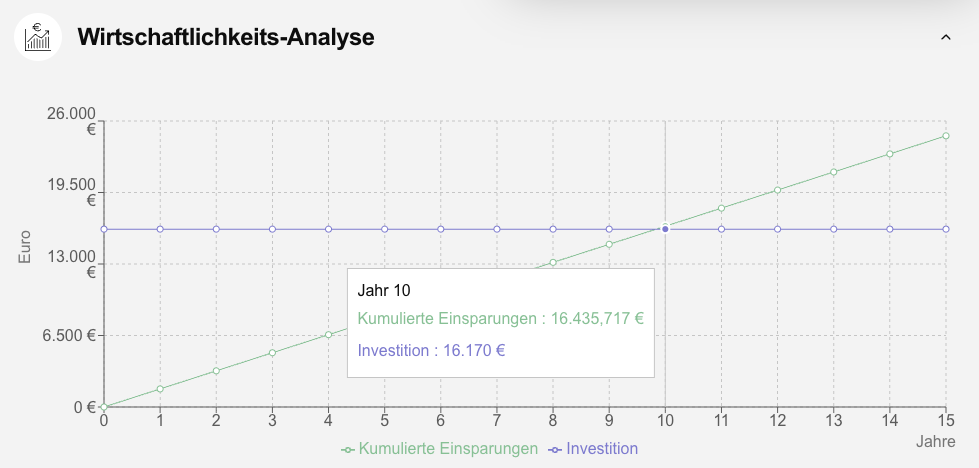The width and height of the screenshot is (979, 468).
Task: Click the green legend marker for Kumulierte Einsparungen
Action: tap(348, 449)
